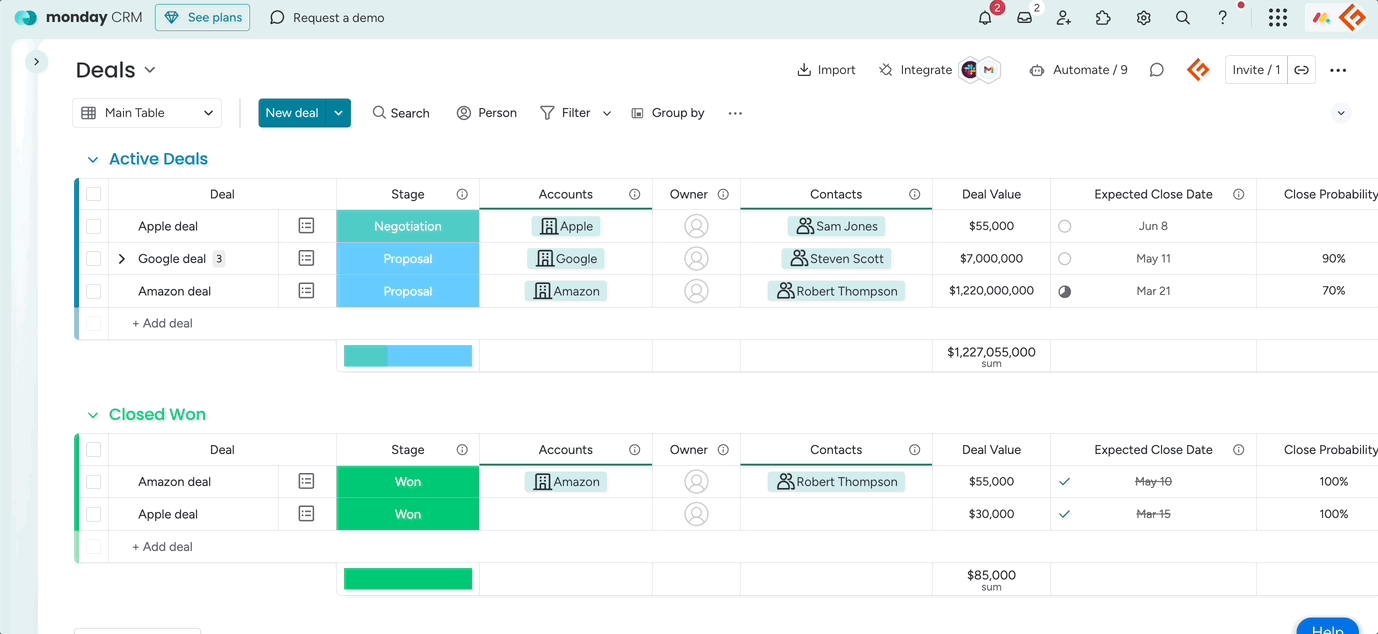The image size is (1378, 634).
Task: Open updates for Amazon deal in Closed Won
Action: tap(306, 481)
